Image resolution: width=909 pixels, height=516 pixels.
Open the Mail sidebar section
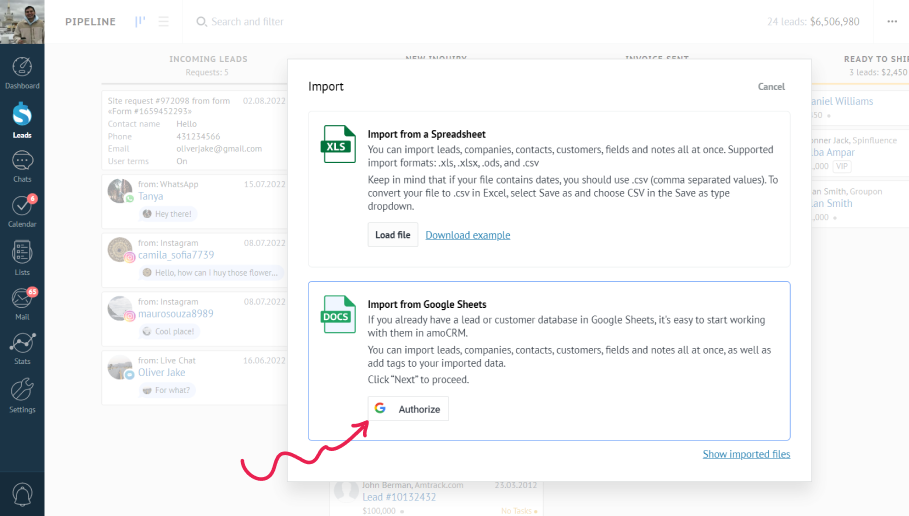point(22,304)
